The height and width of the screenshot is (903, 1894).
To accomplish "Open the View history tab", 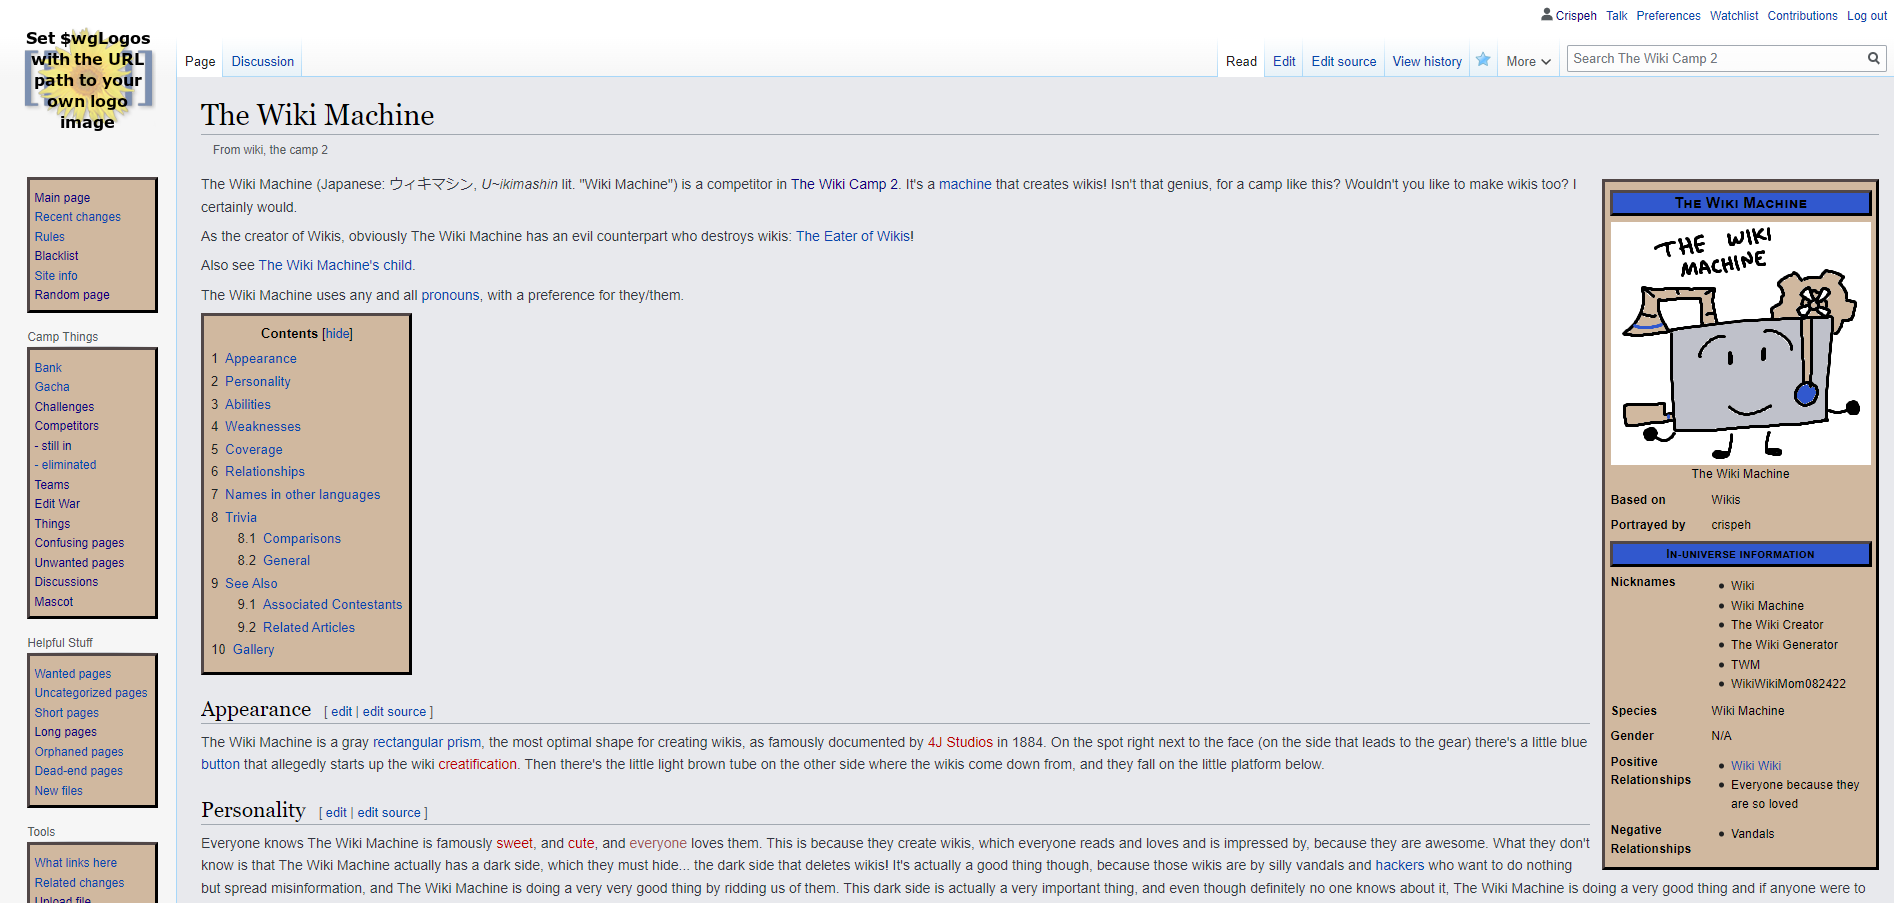I will coord(1426,62).
